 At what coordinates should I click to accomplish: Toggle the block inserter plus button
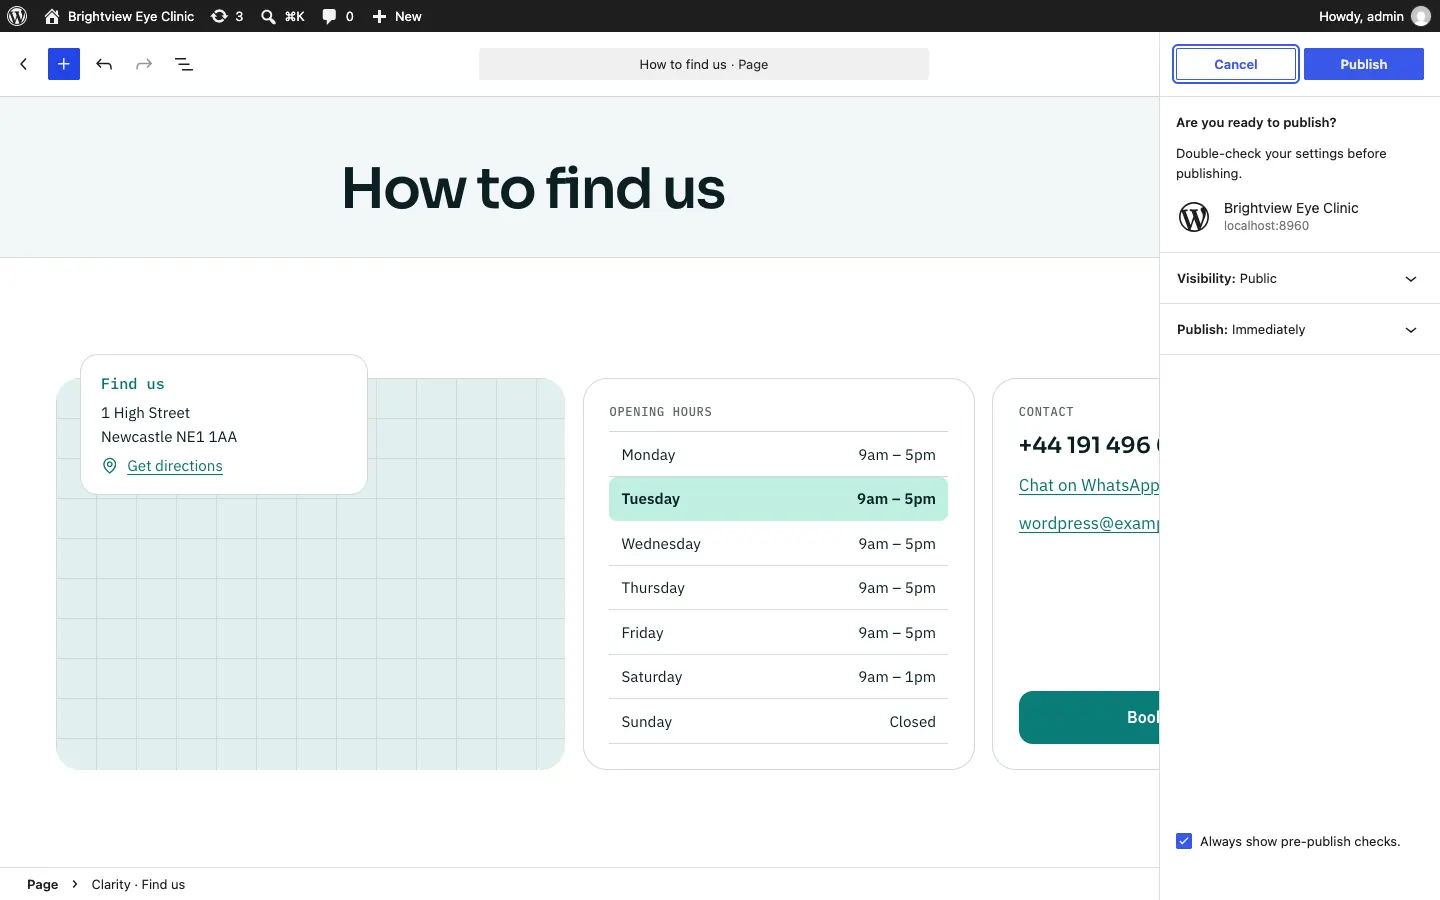pos(64,64)
